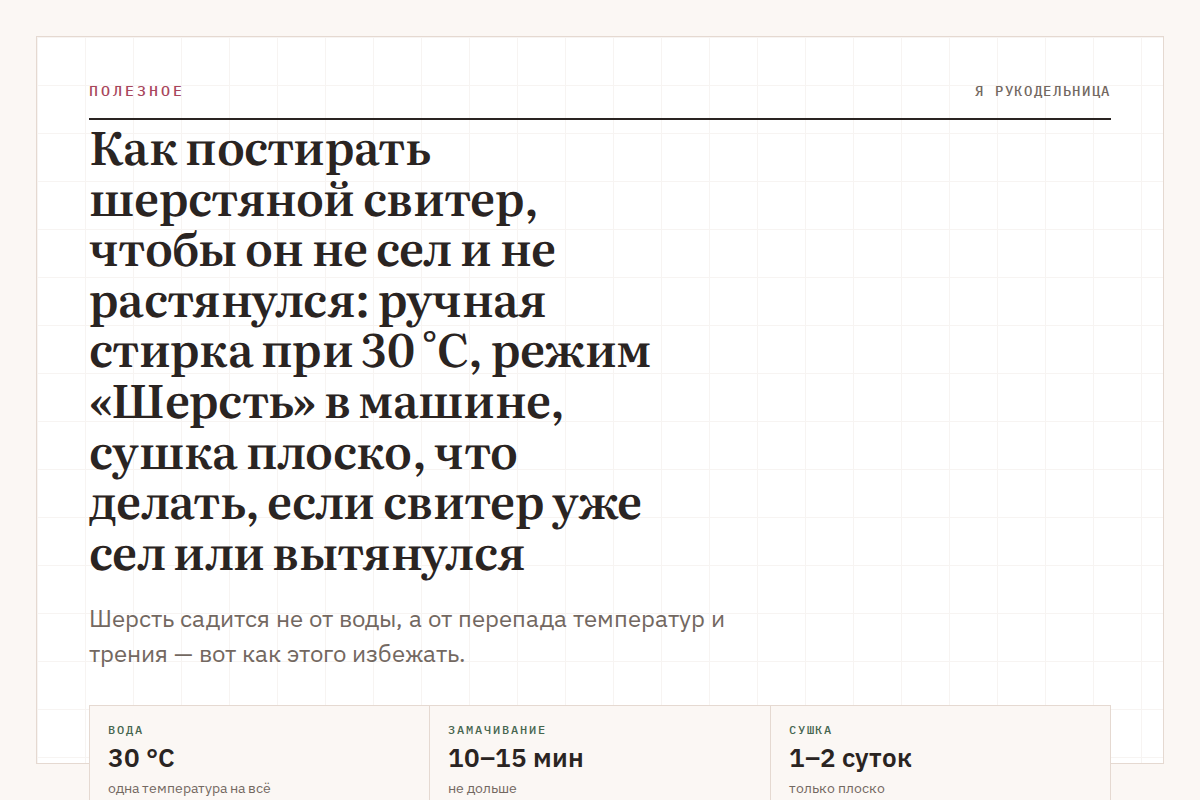The image size is (1200, 800).
Task: Click 'одна температура на всё' note
Action: 189,789
